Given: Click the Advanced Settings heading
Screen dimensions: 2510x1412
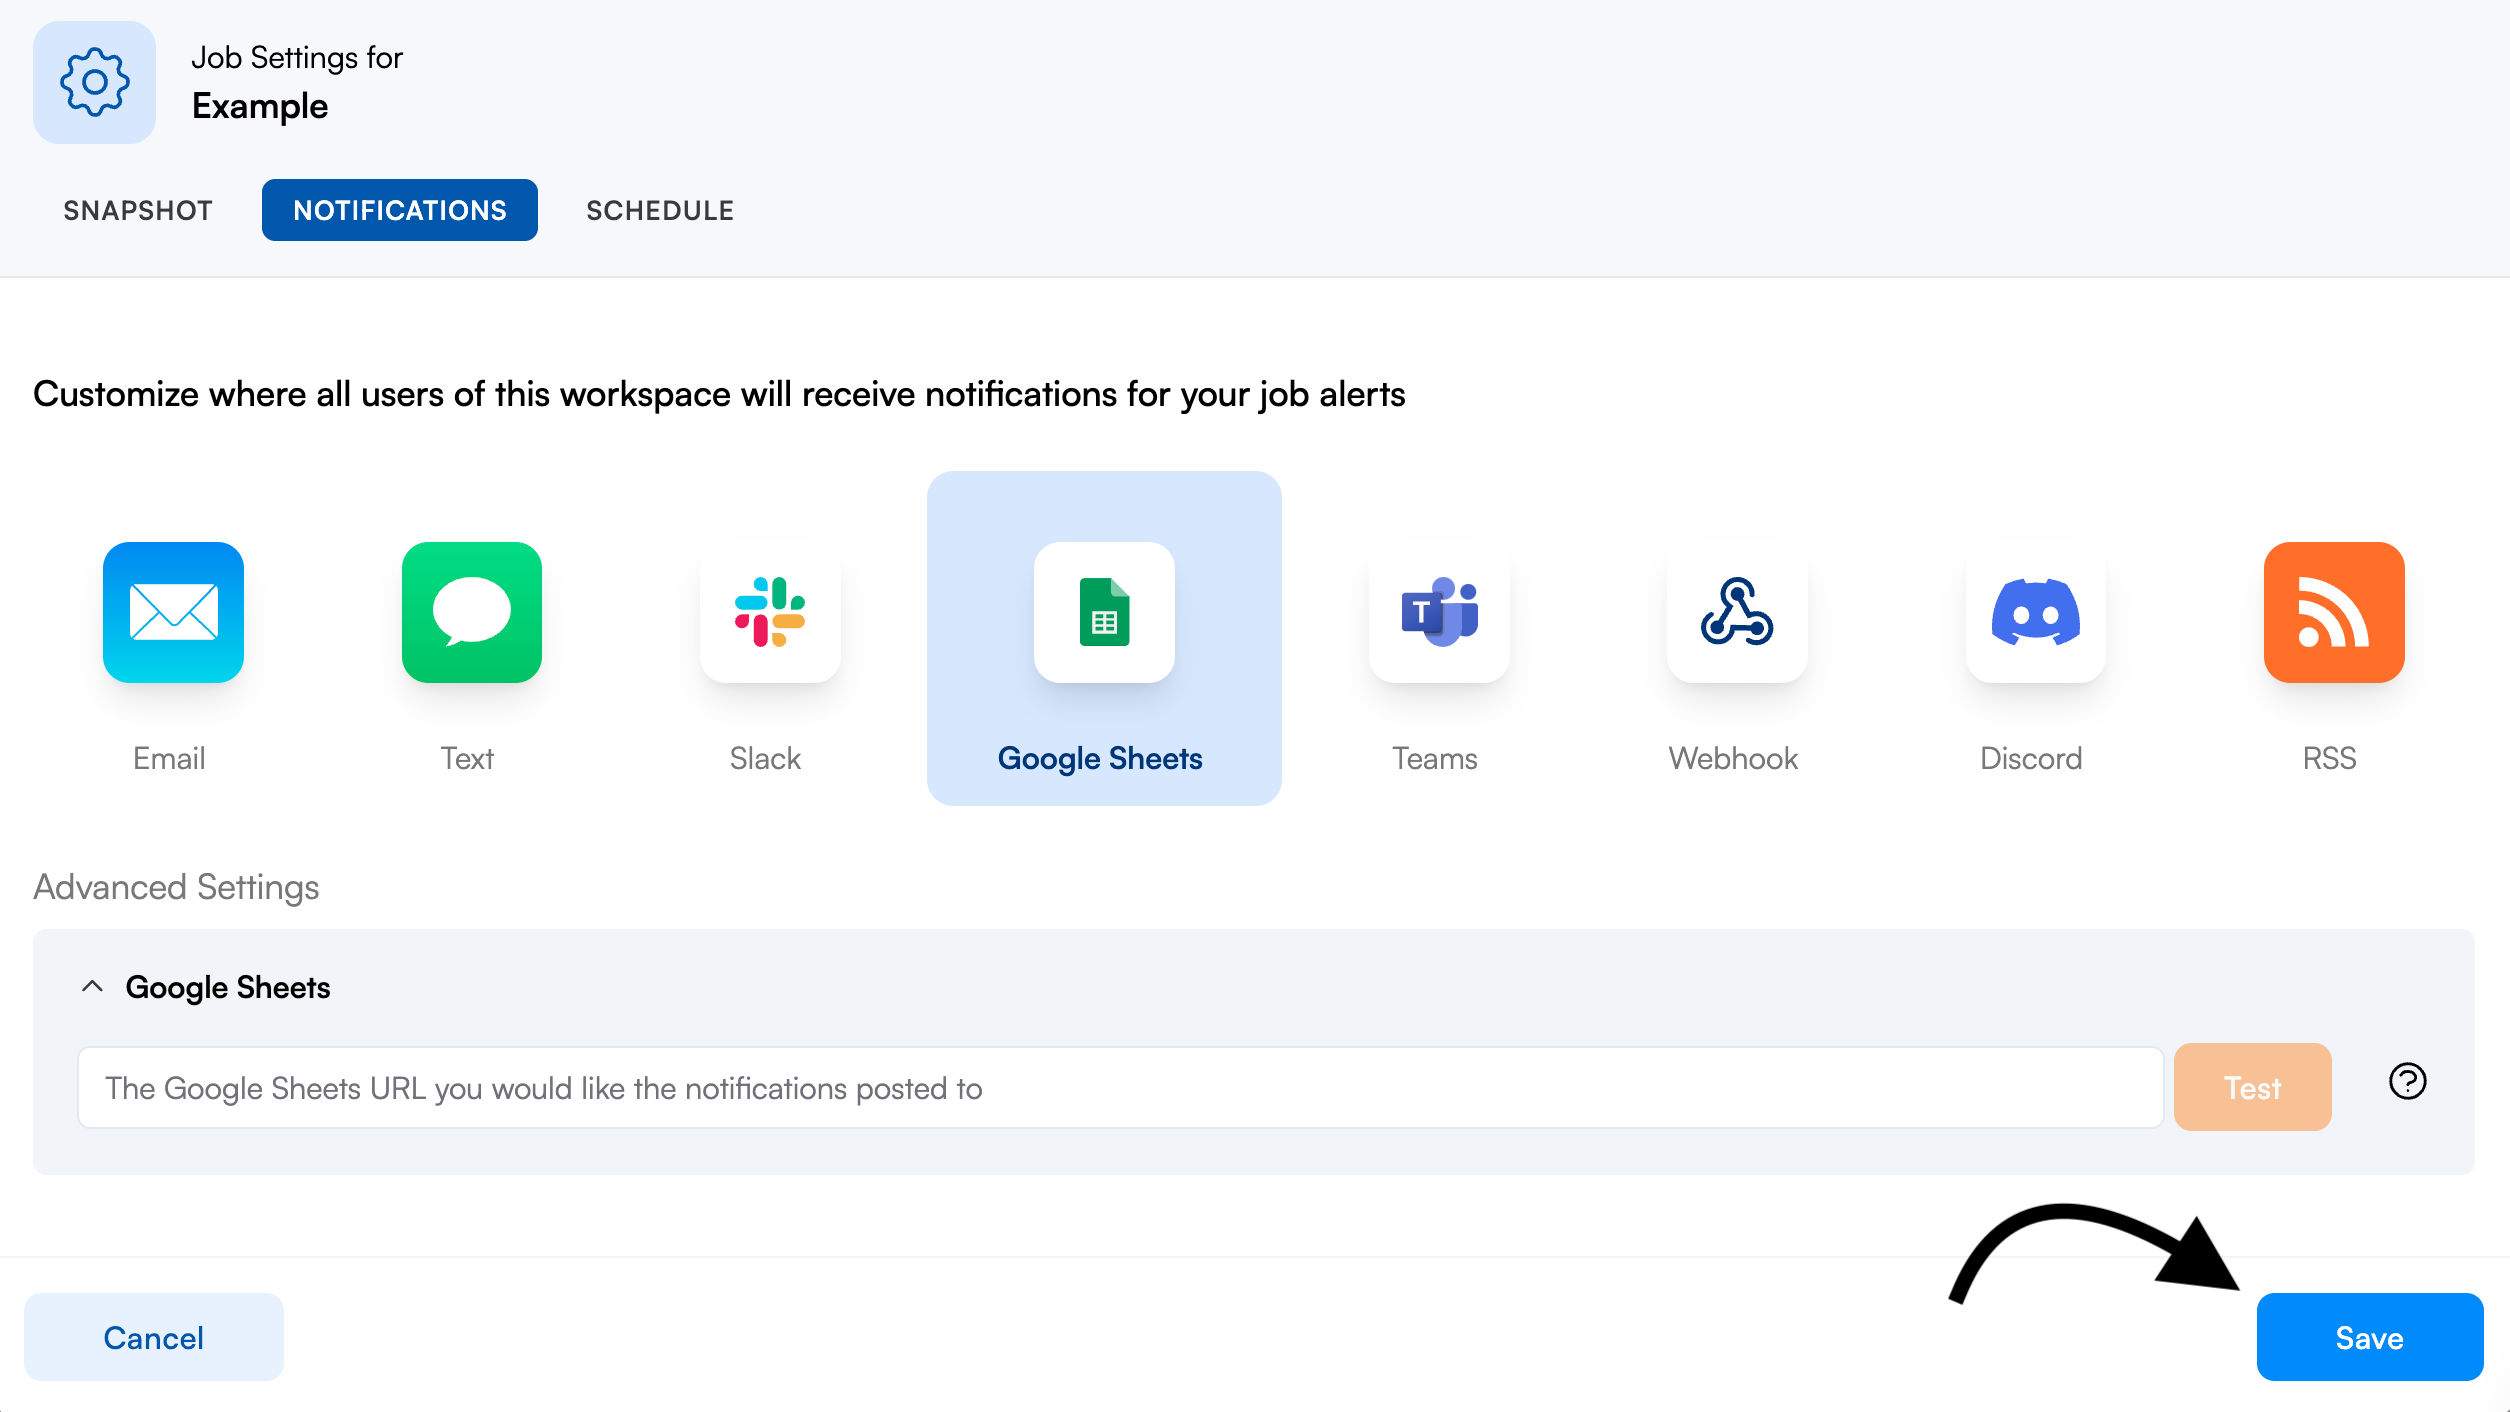Looking at the screenshot, I should [176, 887].
